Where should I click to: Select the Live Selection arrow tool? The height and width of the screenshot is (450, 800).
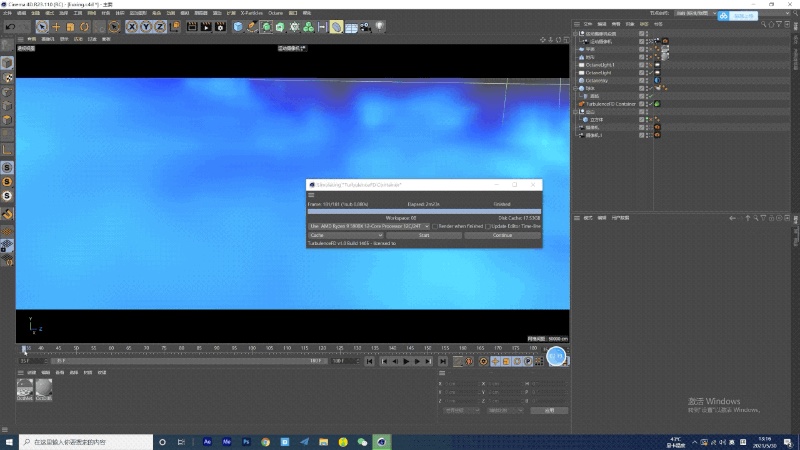pyautogui.click(x=42, y=27)
